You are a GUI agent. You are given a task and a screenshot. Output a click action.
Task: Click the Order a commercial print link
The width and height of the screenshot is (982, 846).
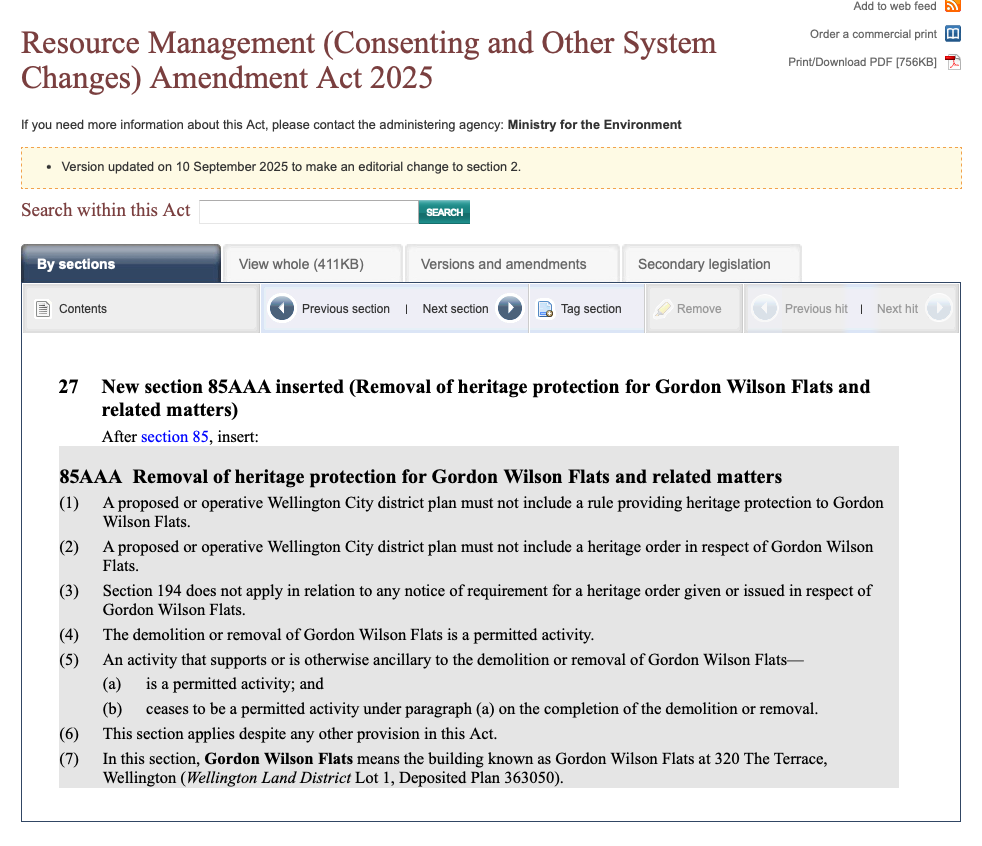[x=873, y=34]
